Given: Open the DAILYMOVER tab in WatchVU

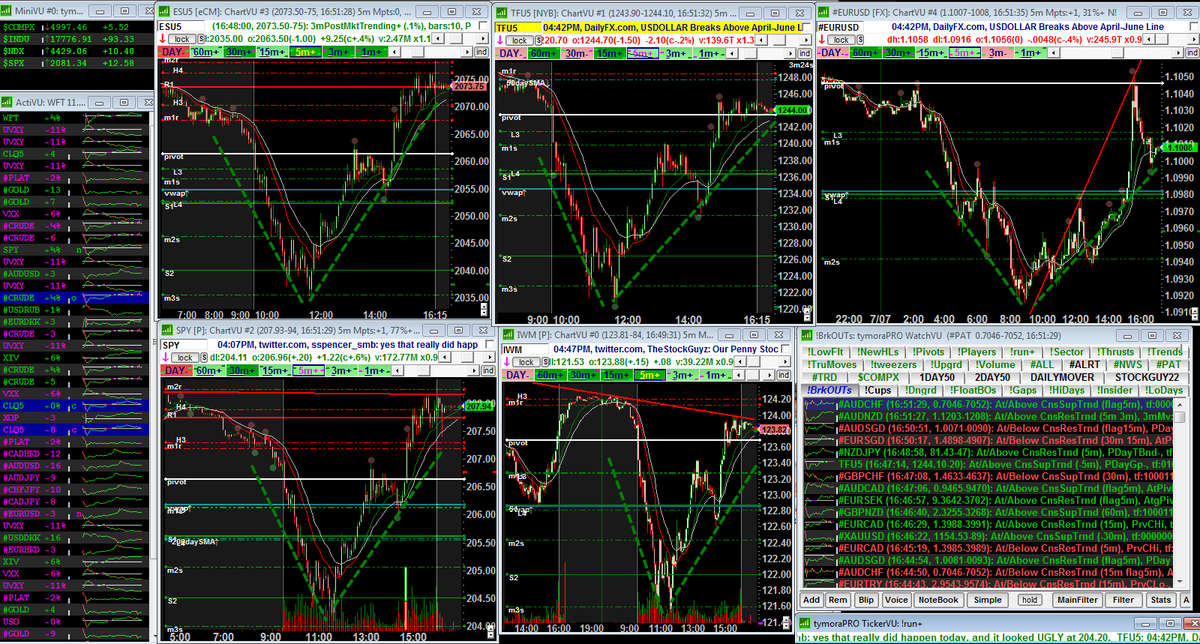Looking at the screenshot, I should [x=1062, y=377].
